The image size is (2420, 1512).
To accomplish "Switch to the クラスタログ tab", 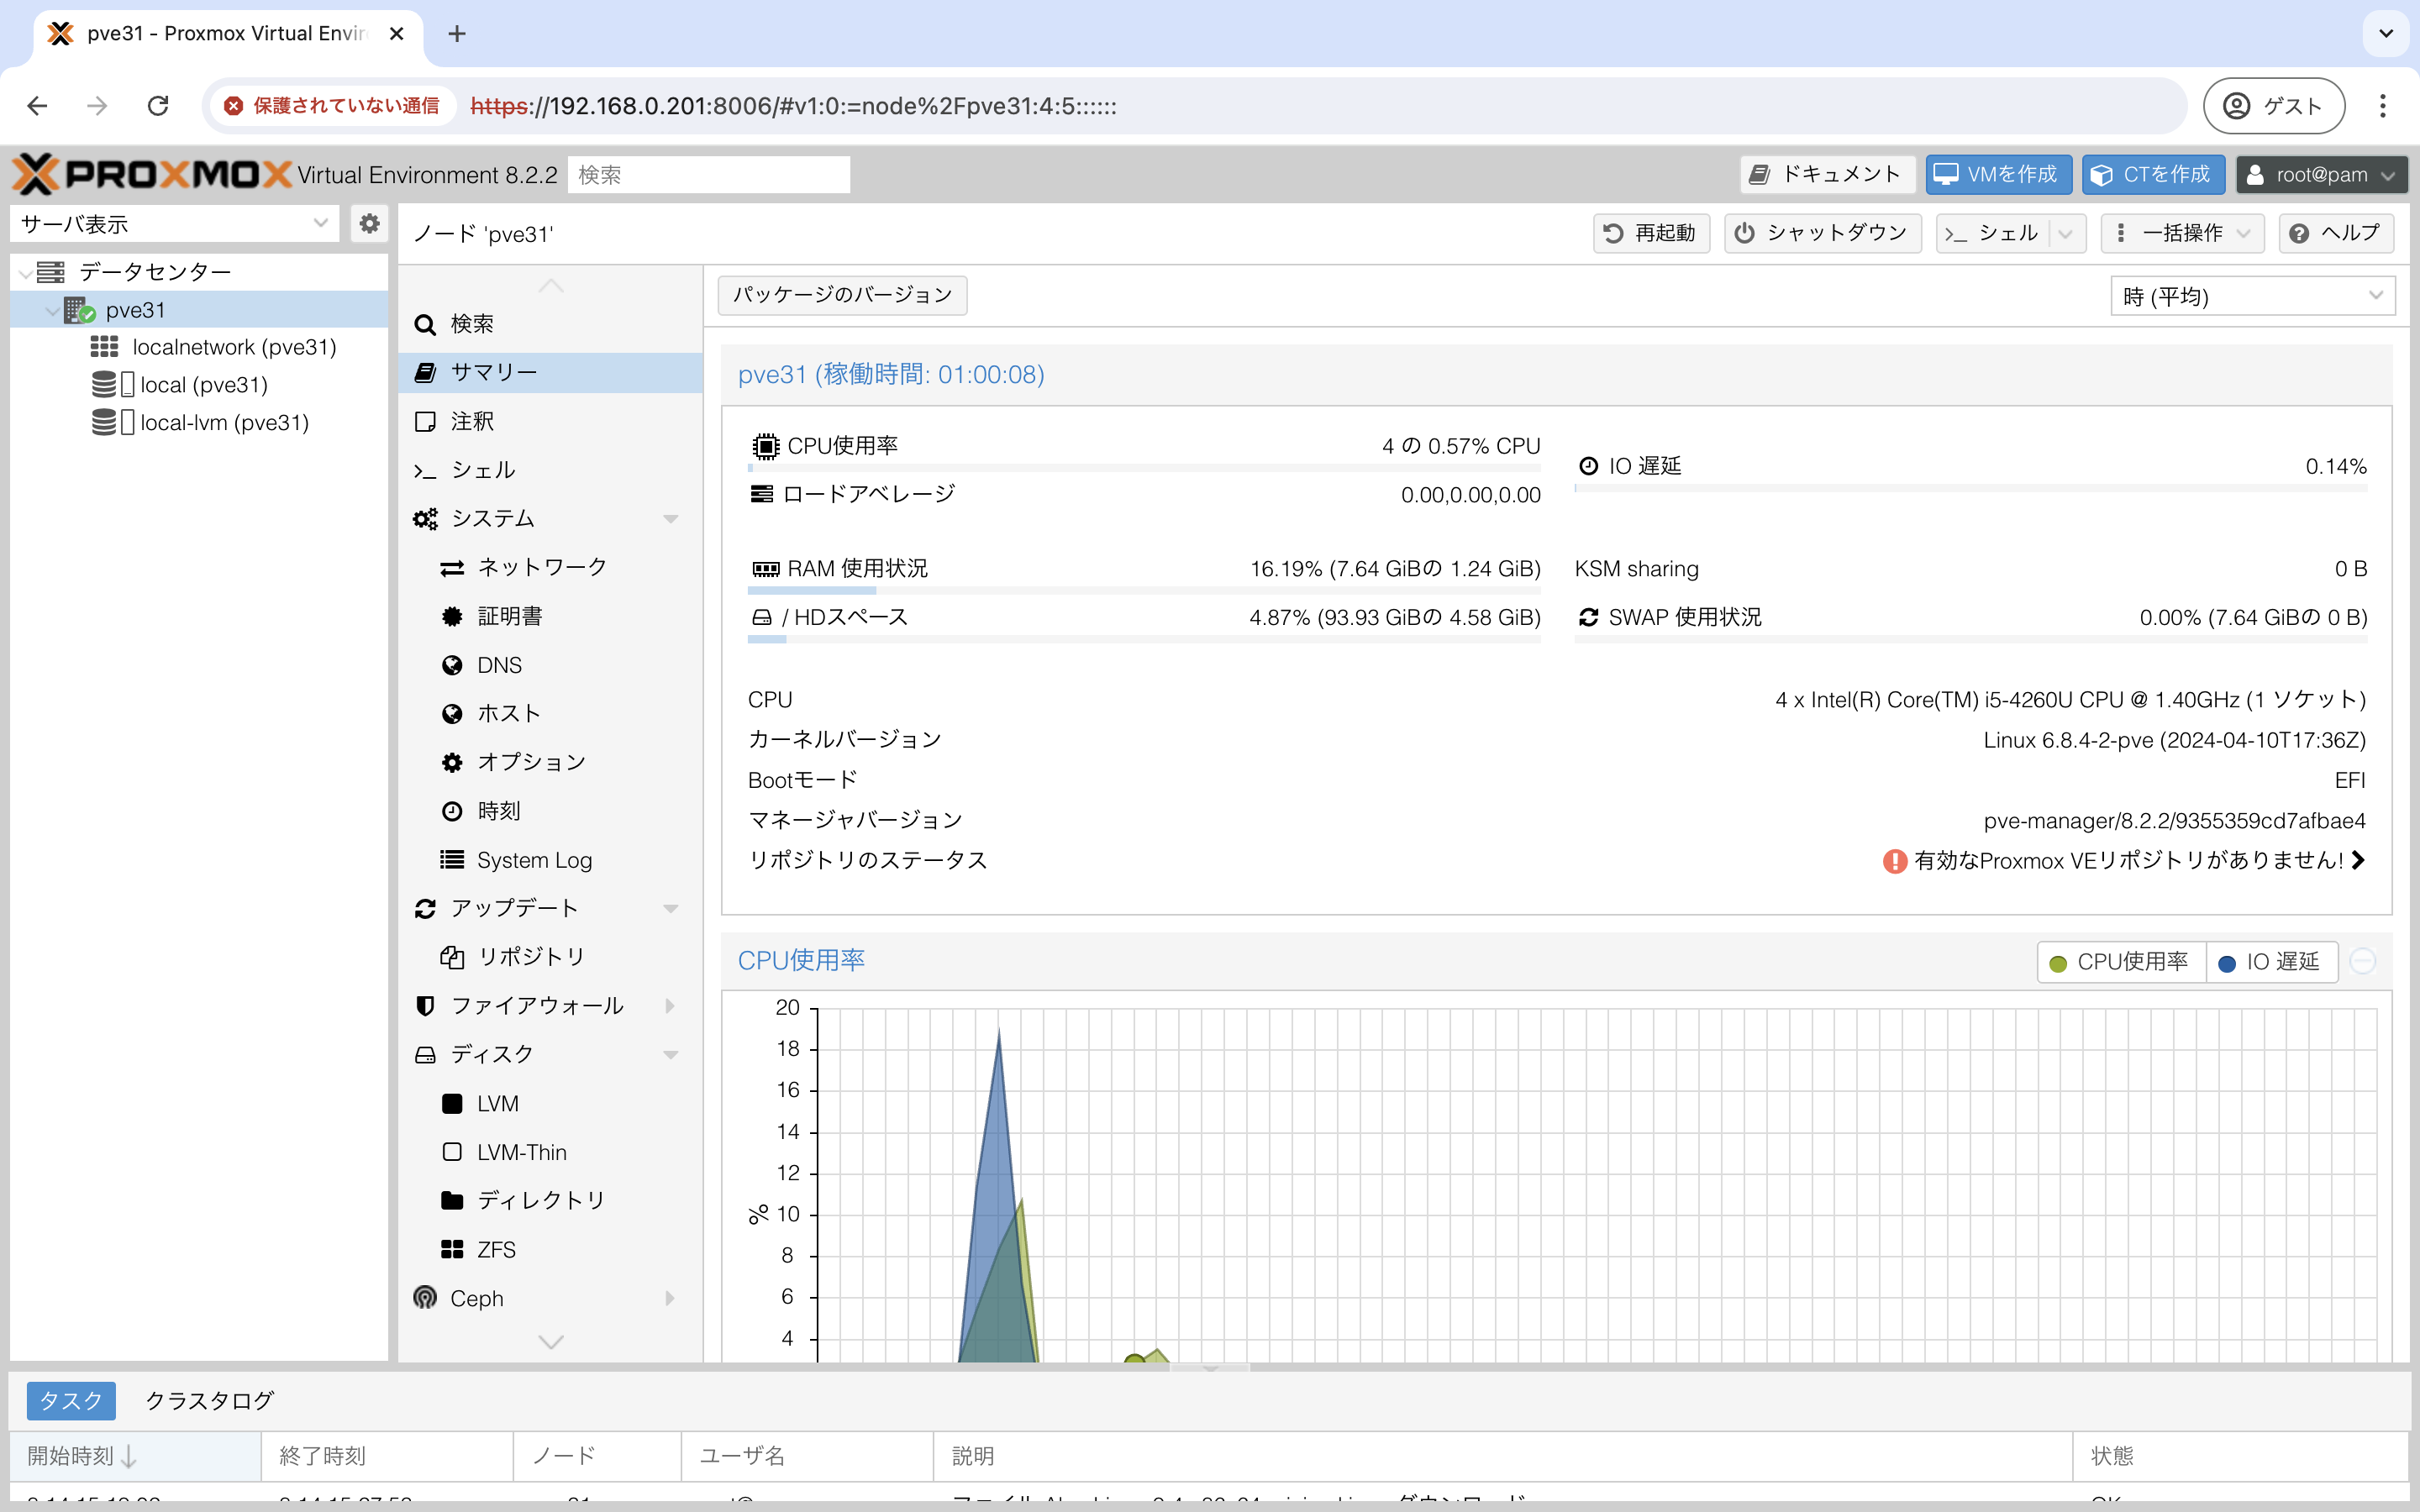I will pos(209,1400).
